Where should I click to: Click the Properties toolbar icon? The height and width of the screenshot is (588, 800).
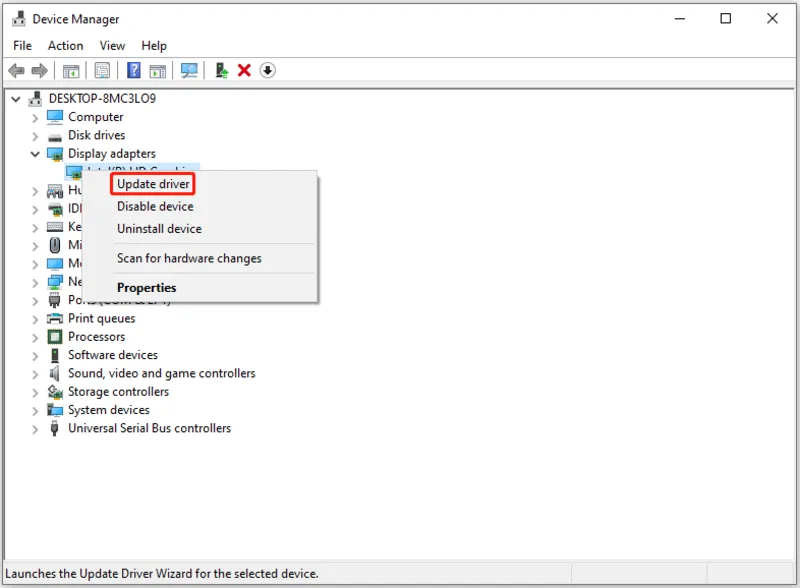tap(102, 70)
